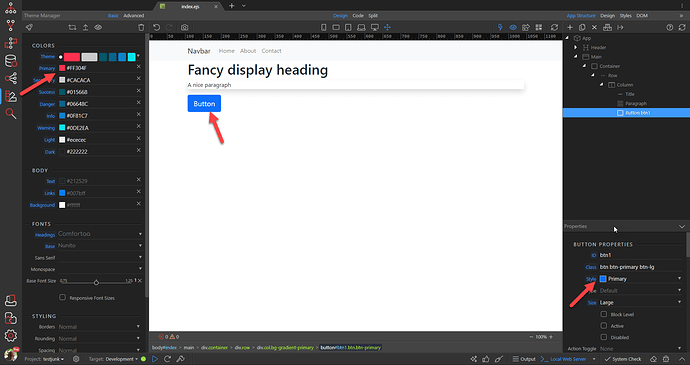The height and width of the screenshot is (365, 690).
Task: Collapse the Container node in tree
Action: pos(584,66)
